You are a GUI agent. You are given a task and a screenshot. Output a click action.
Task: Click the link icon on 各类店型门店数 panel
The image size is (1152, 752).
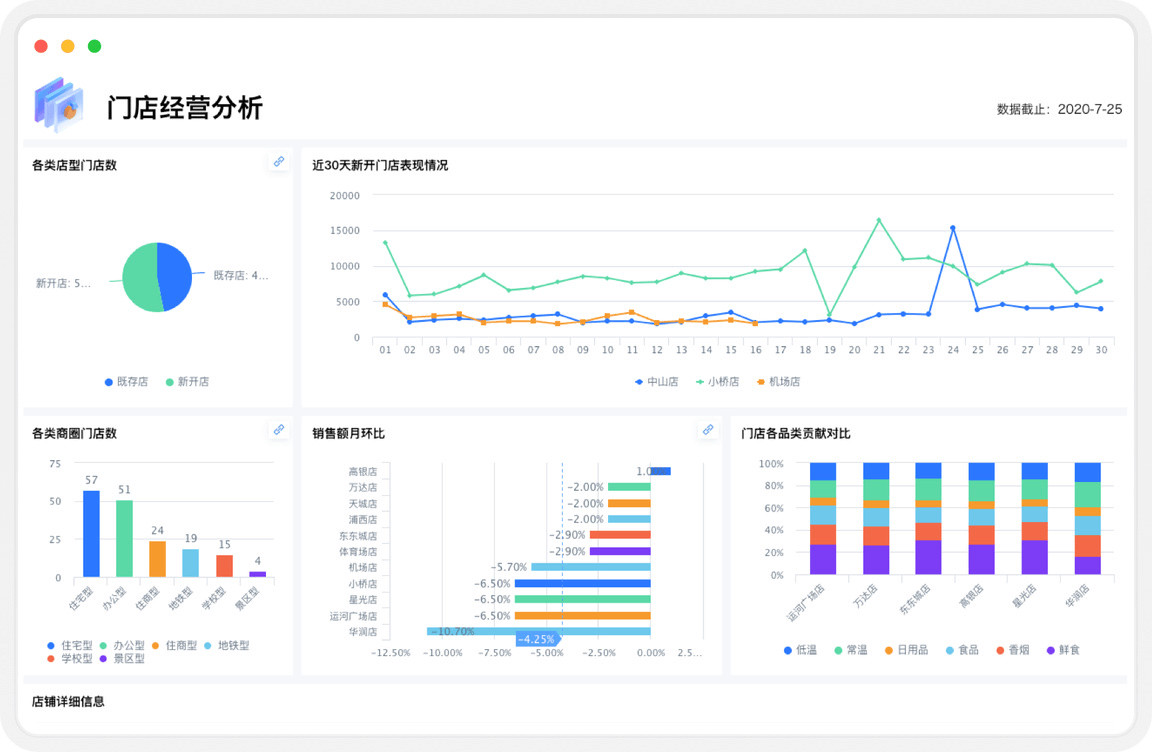tap(279, 161)
